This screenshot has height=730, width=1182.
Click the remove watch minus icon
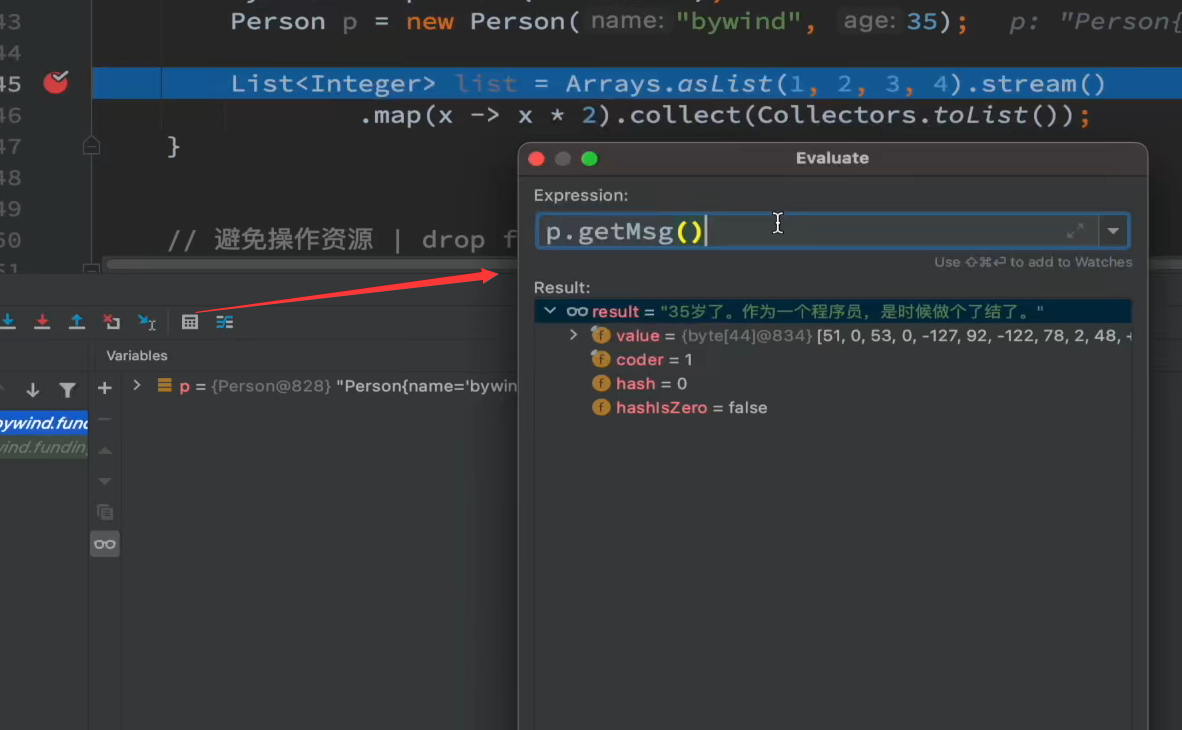[105, 419]
